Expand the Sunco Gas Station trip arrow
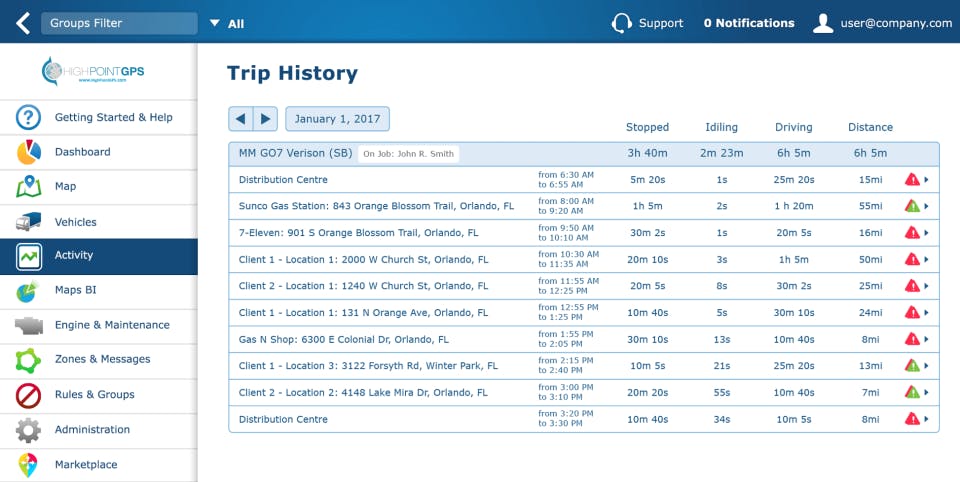This screenshot has width=960, height=482. coord(926,206)
